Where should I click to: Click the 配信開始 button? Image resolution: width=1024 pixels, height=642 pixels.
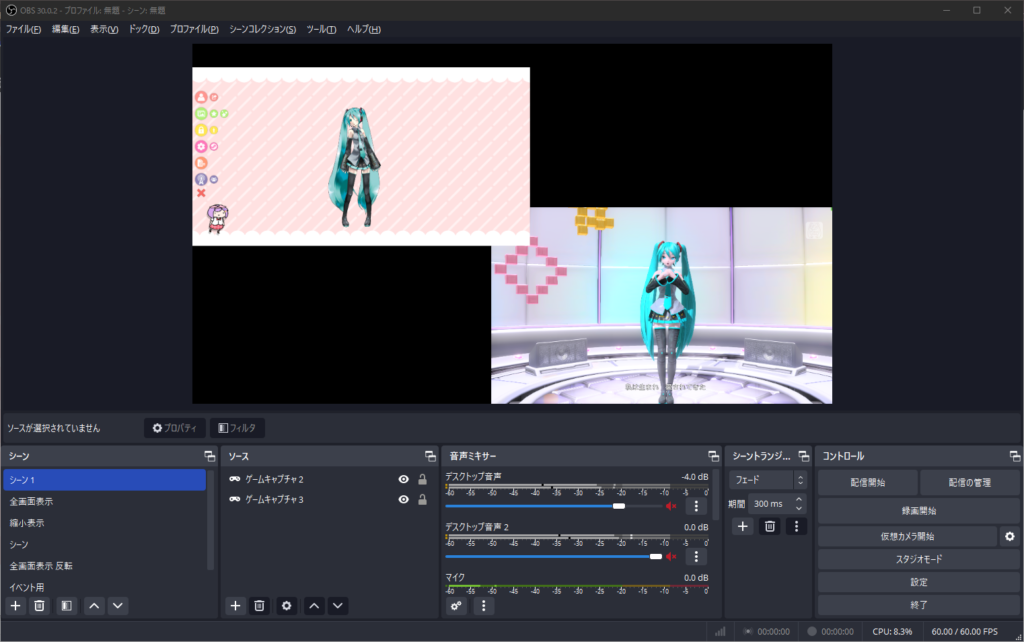click(867, 482)
